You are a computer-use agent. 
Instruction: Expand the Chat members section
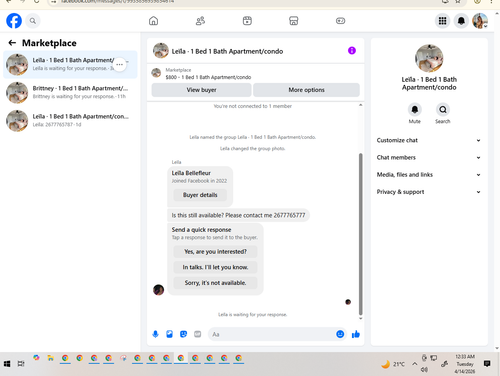[x=429, y=157]
